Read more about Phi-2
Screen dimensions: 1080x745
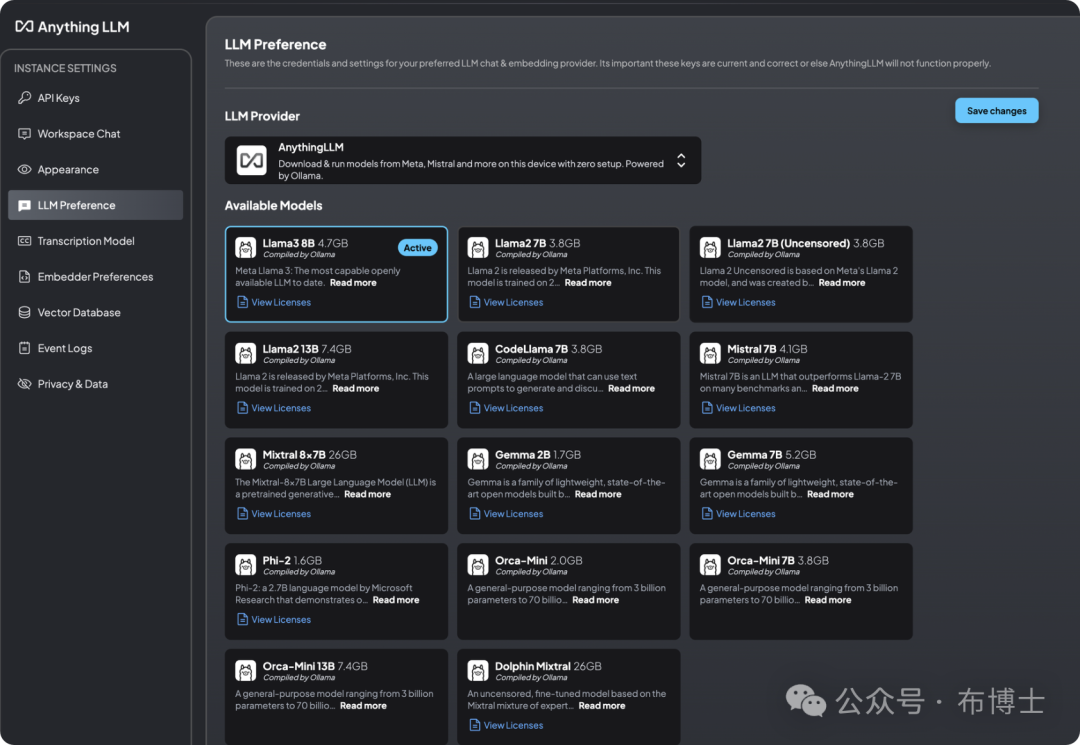[395, 600]
